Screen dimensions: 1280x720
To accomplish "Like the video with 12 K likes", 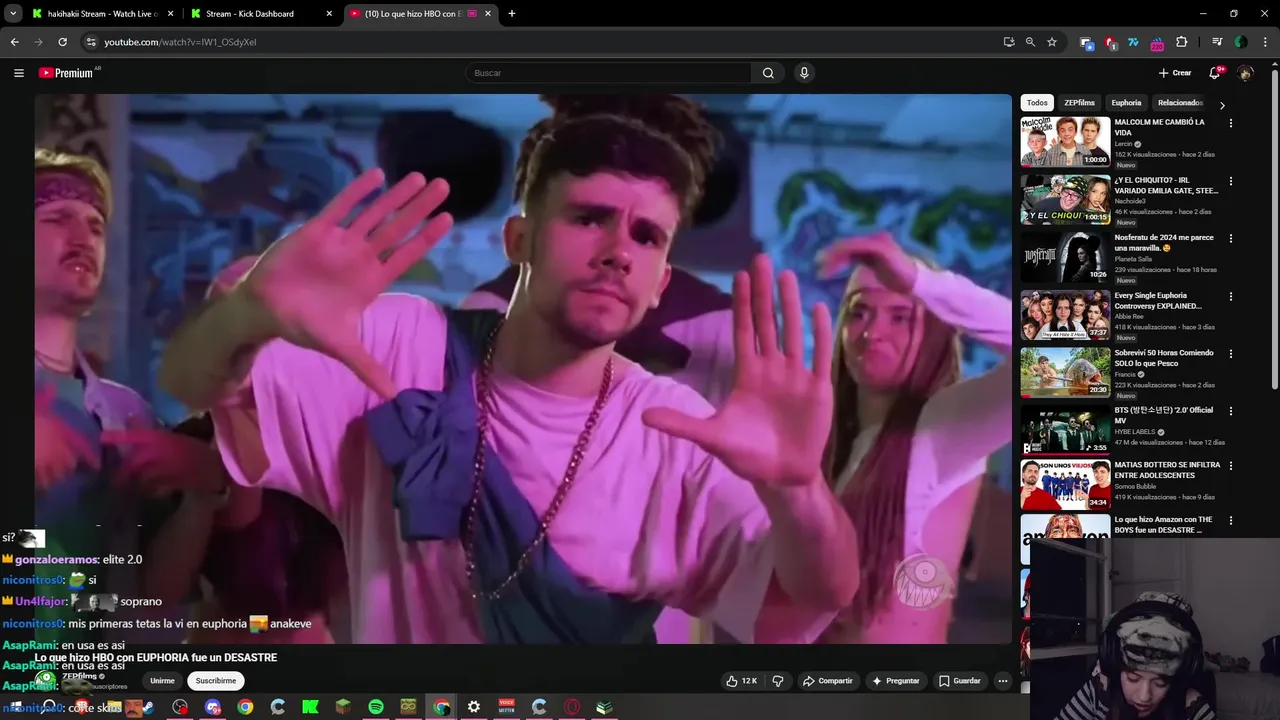I will [741, 681].
